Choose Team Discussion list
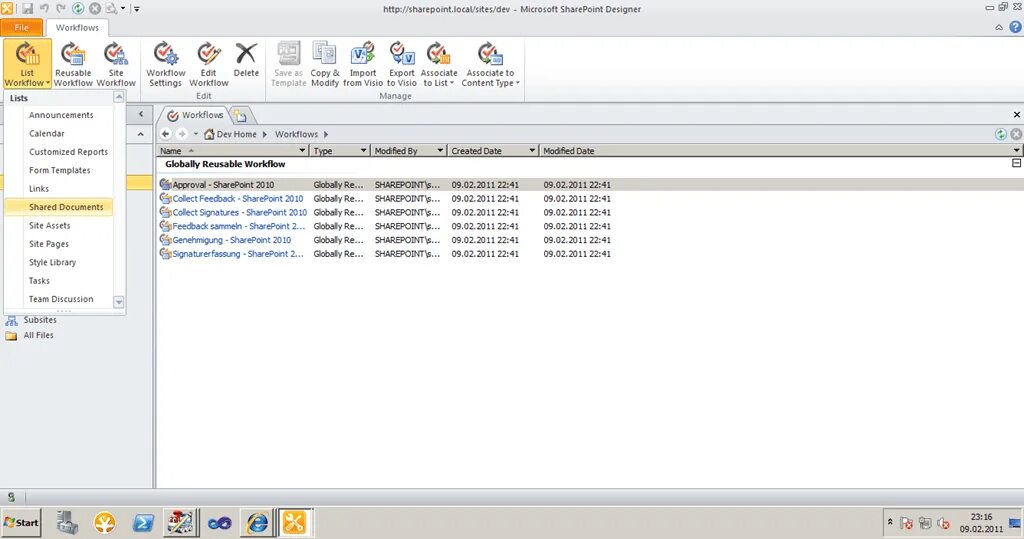 (x=61, y=299)
